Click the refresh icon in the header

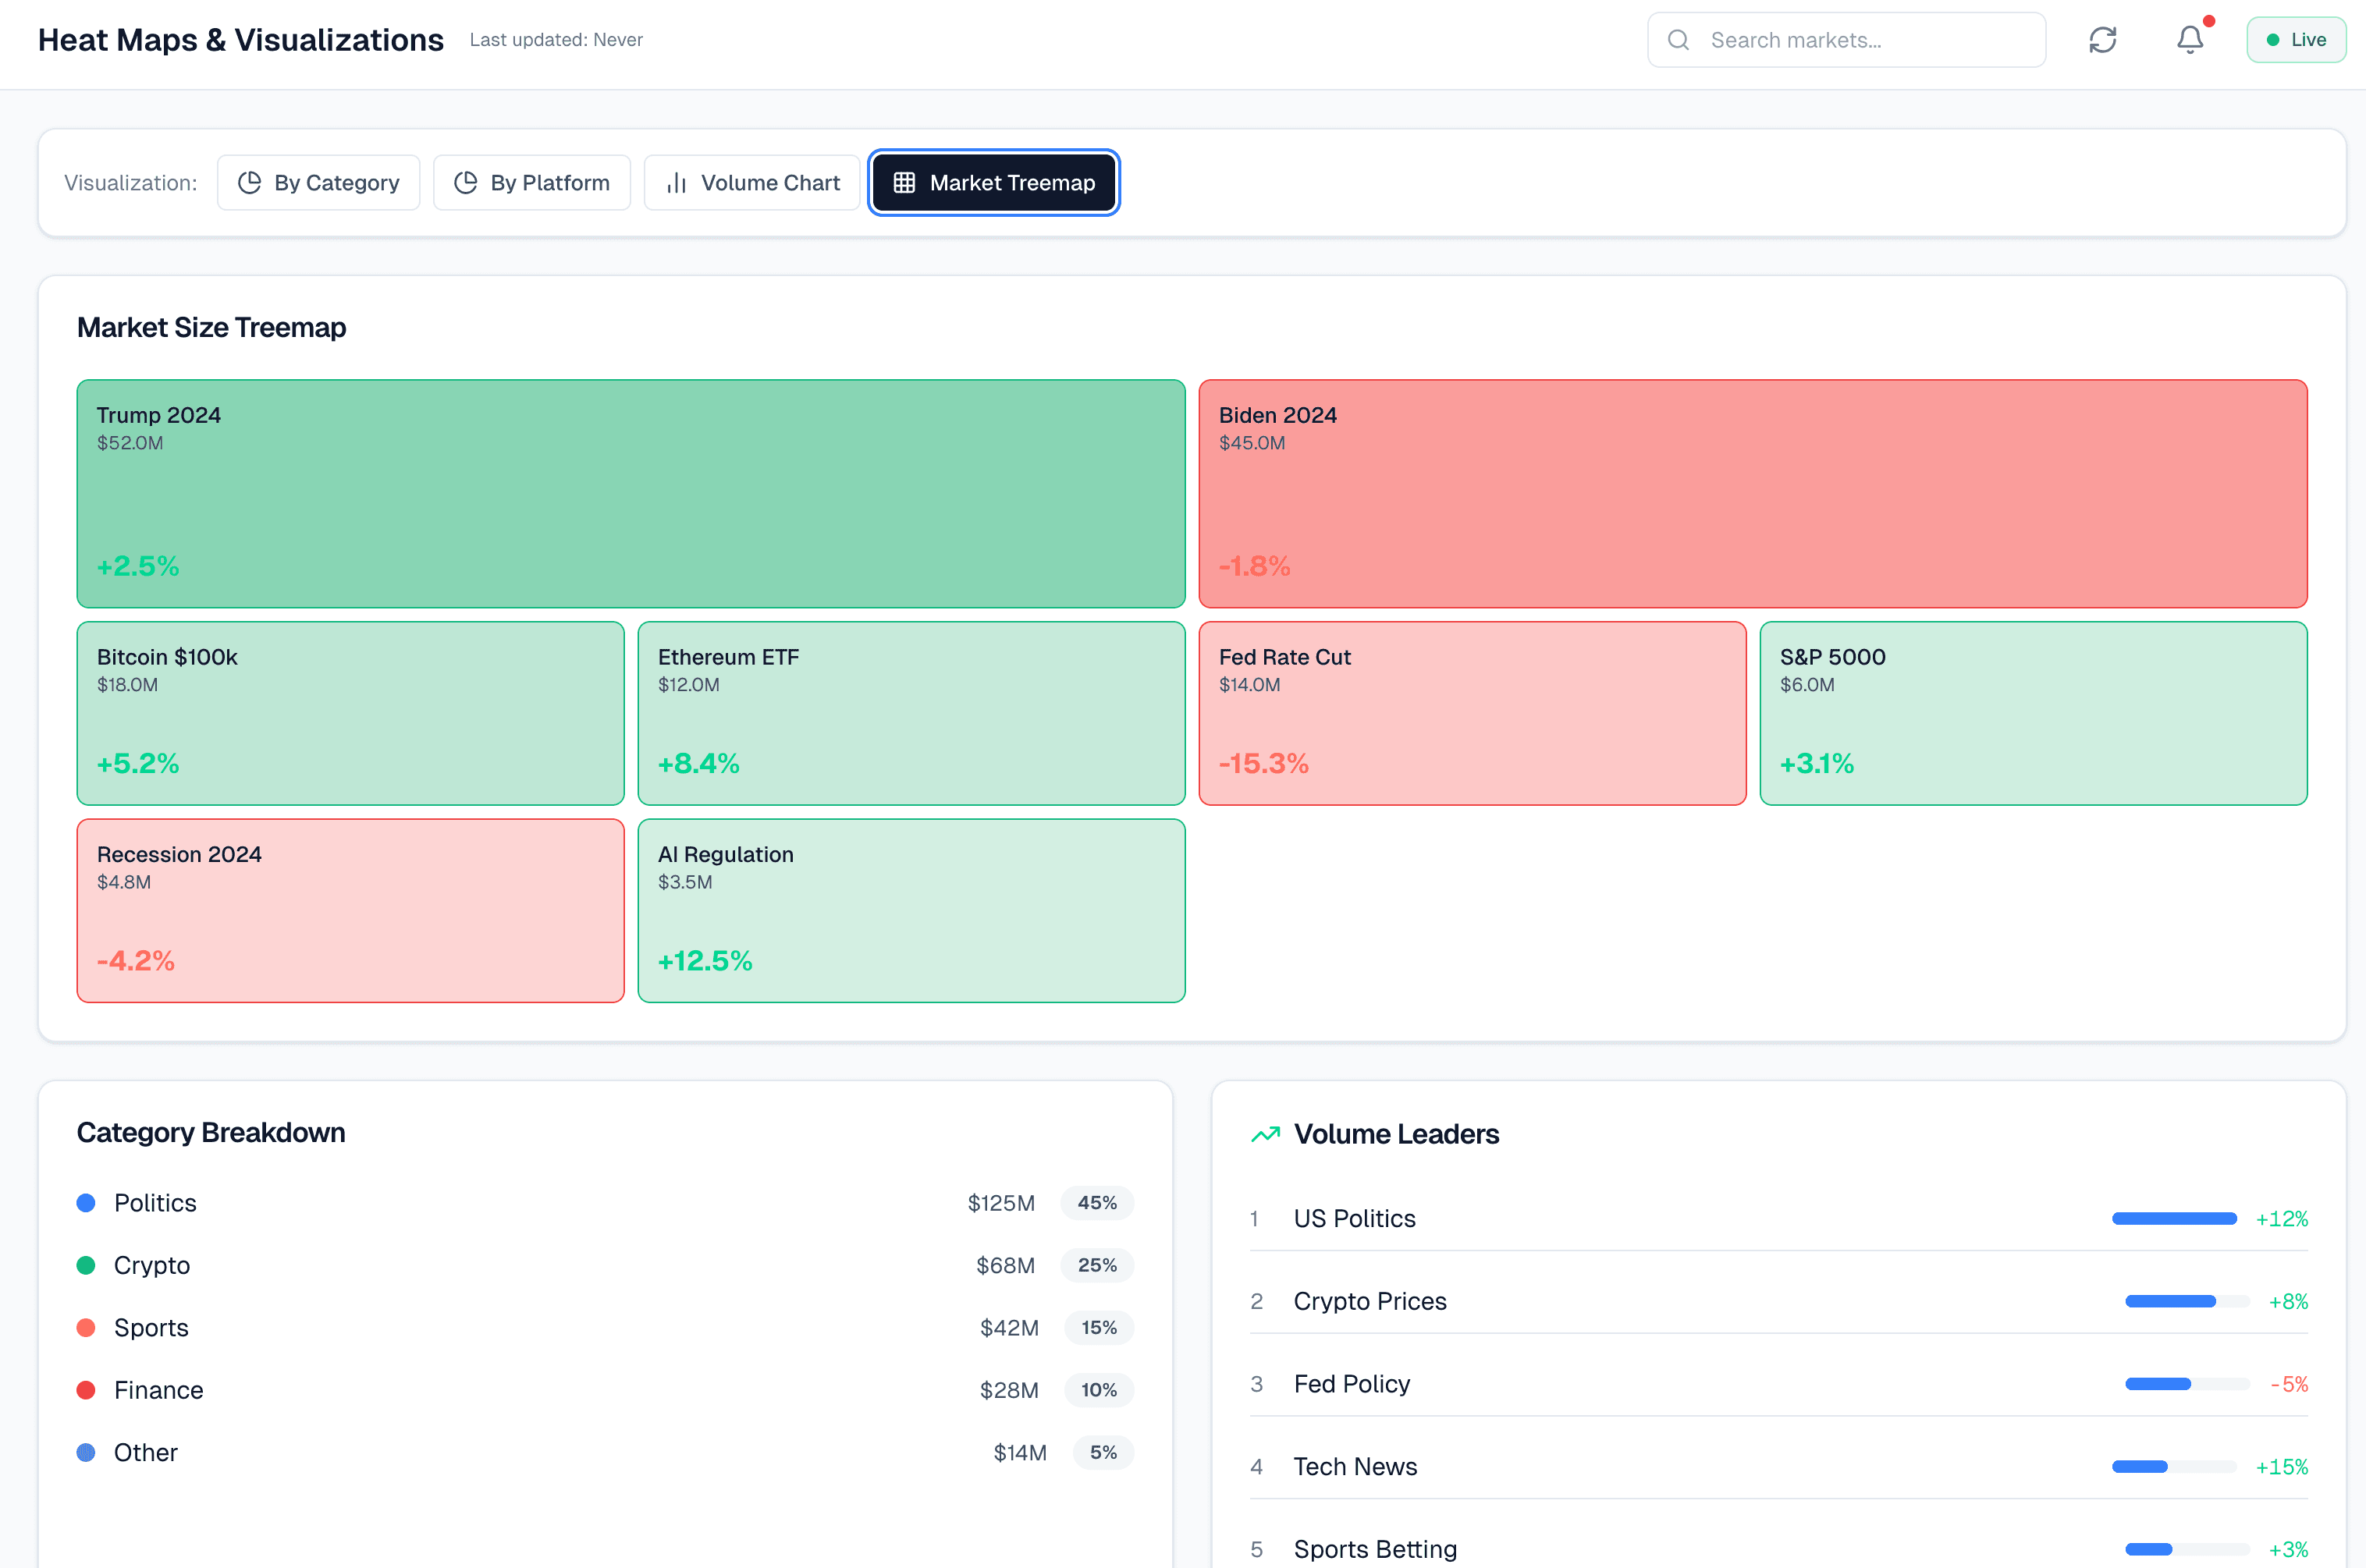coord(2103,39)
